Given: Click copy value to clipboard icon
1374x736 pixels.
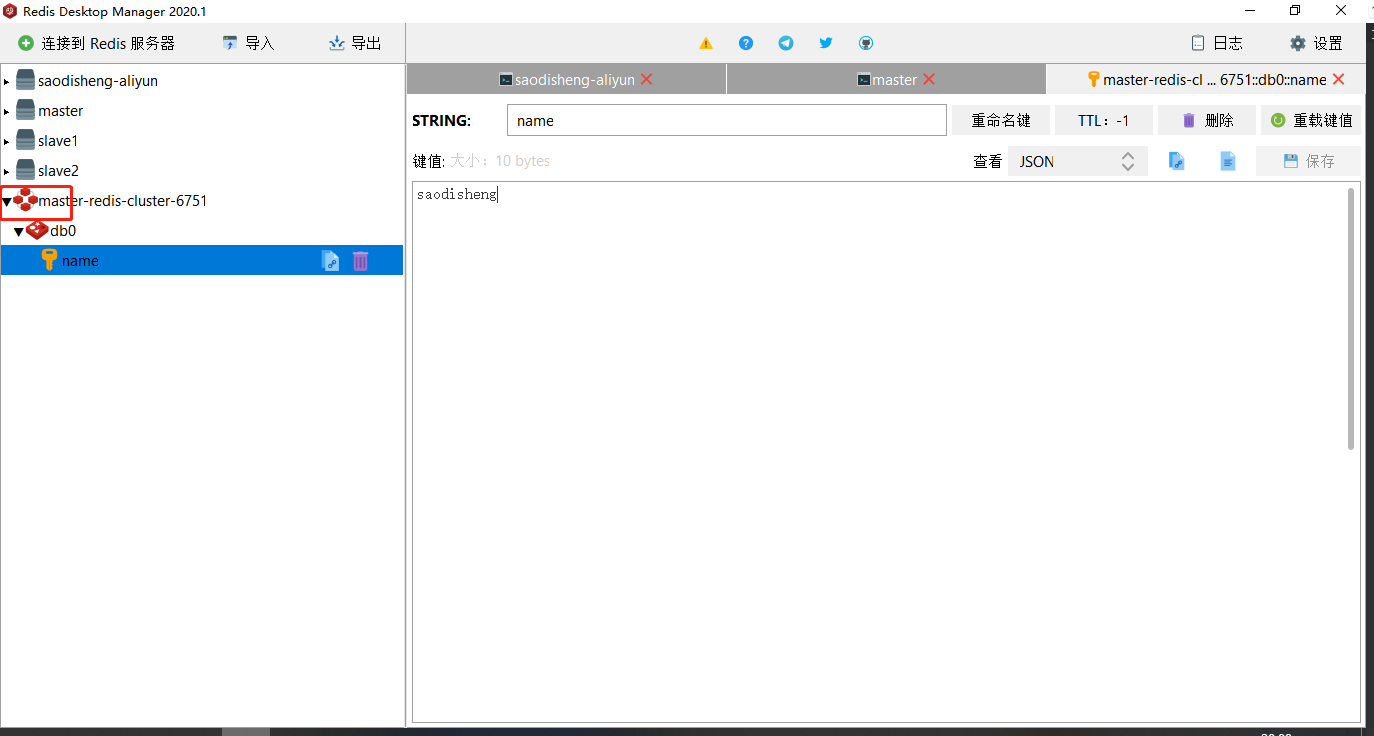Looking at the screenshot, I should pyautogui.click(x=1177, y=161).
